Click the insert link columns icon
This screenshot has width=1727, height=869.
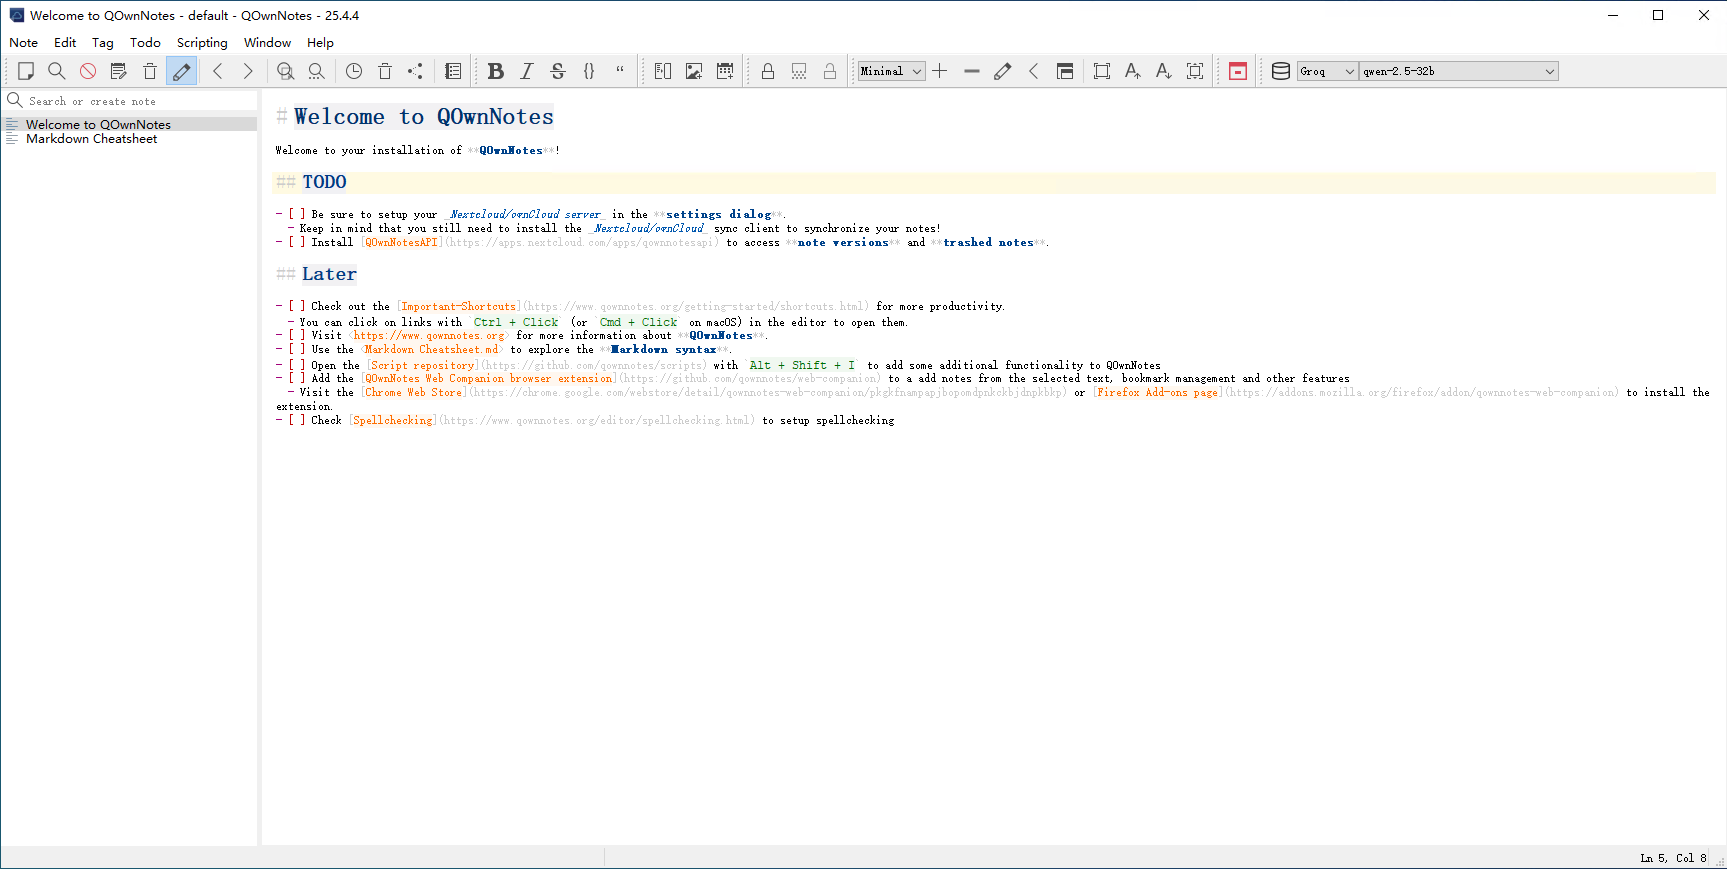click(663, 71)
